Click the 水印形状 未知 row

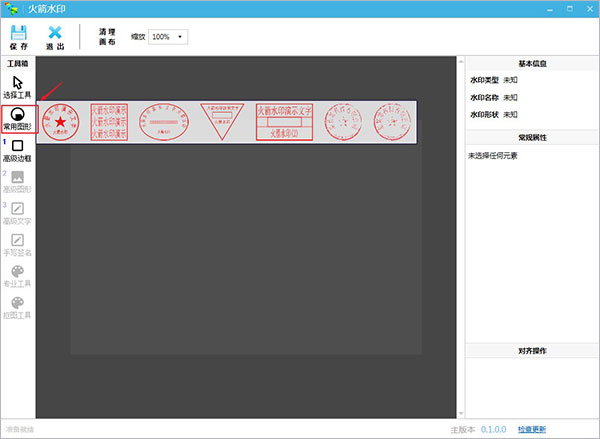point(494,114)
